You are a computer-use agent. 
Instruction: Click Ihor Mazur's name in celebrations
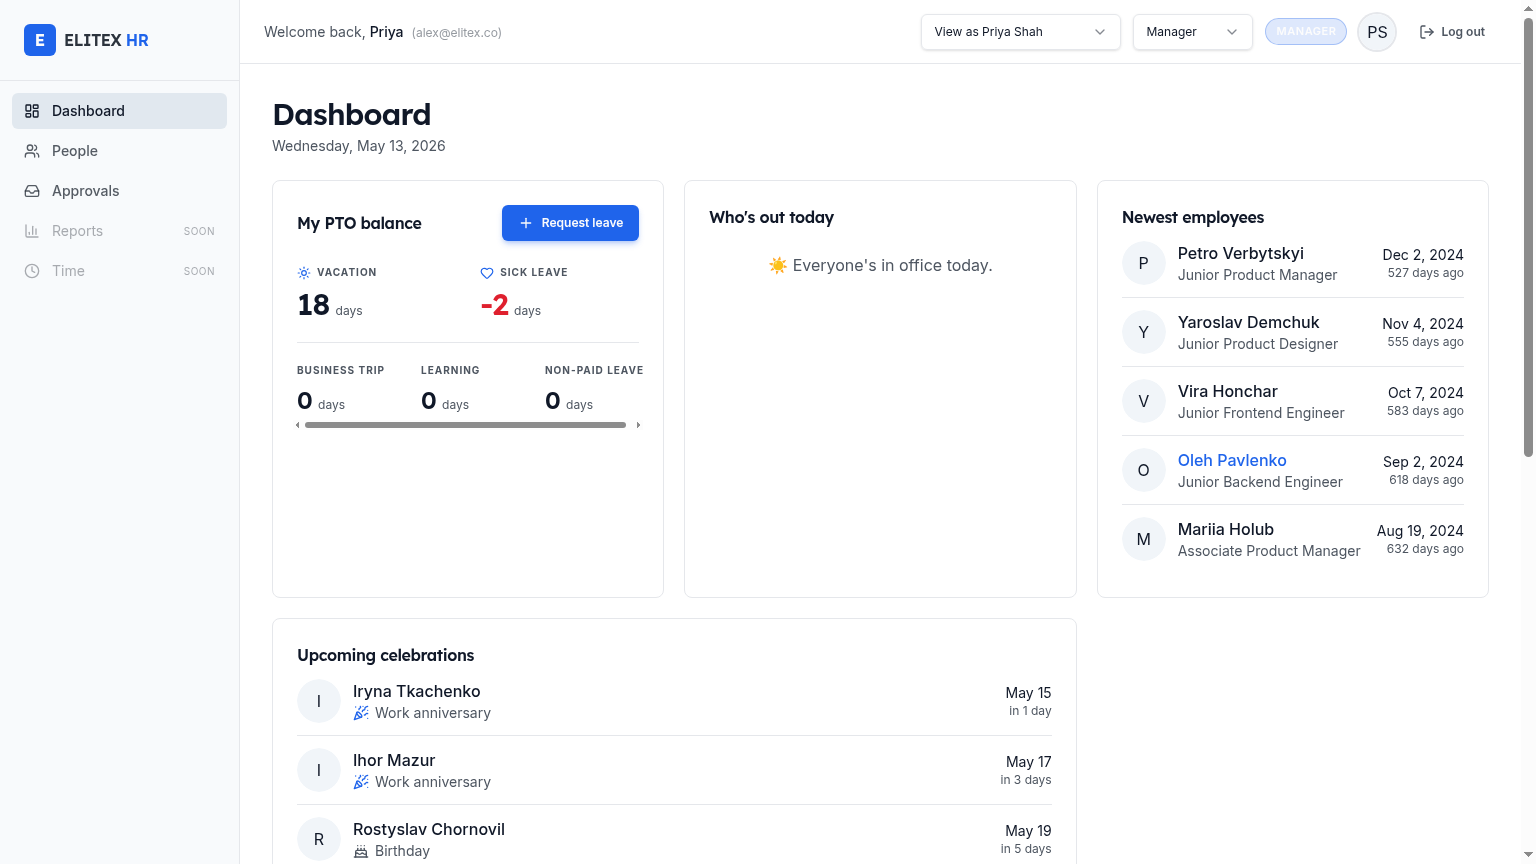tap(394, 760)
